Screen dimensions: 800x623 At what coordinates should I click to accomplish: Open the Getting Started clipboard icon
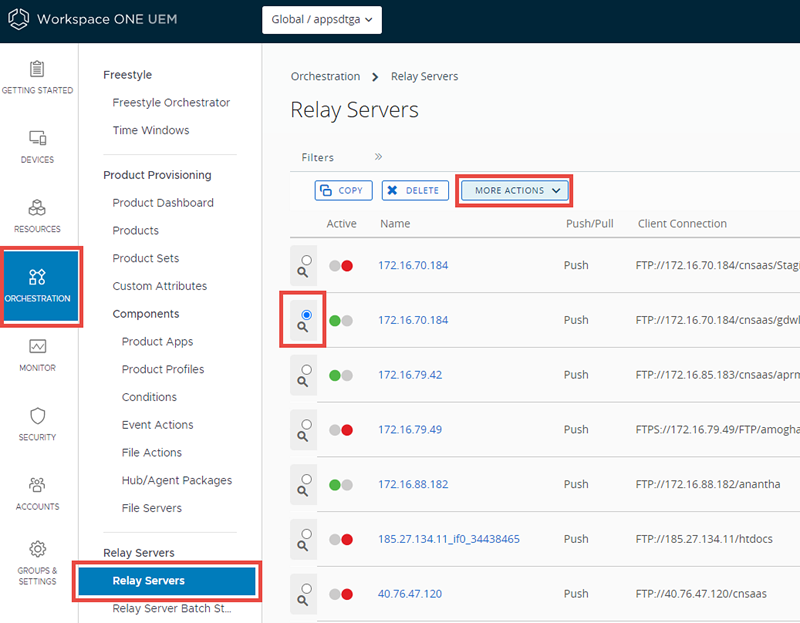tap(37, 68)
